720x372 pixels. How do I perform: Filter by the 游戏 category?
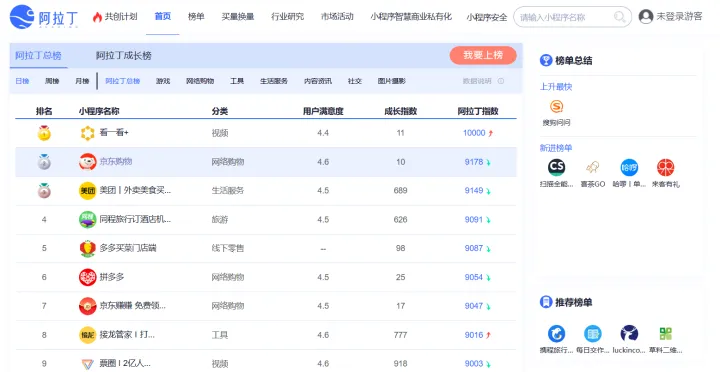[x=163, y=81]
